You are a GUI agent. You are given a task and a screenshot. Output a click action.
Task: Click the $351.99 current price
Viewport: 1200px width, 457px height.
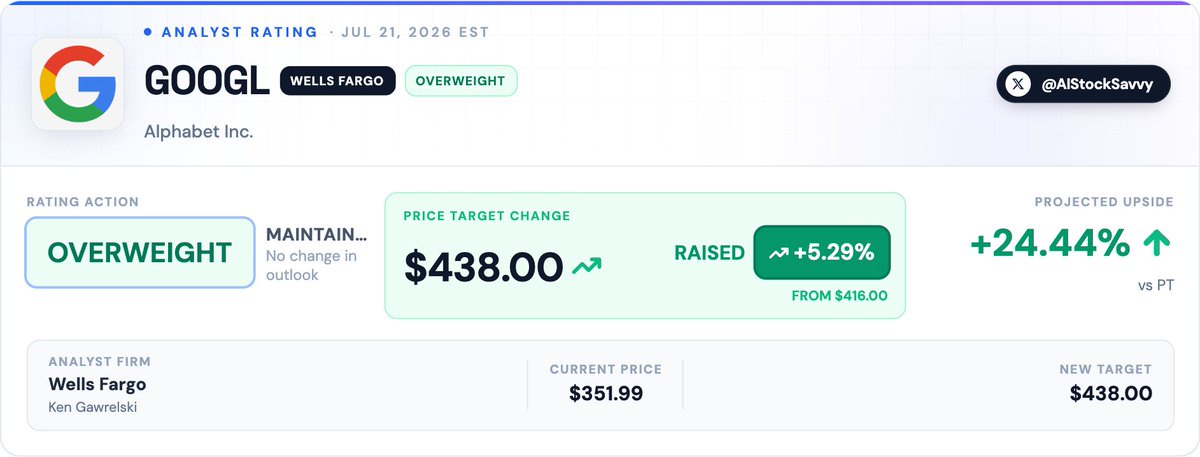pos(606,393)
